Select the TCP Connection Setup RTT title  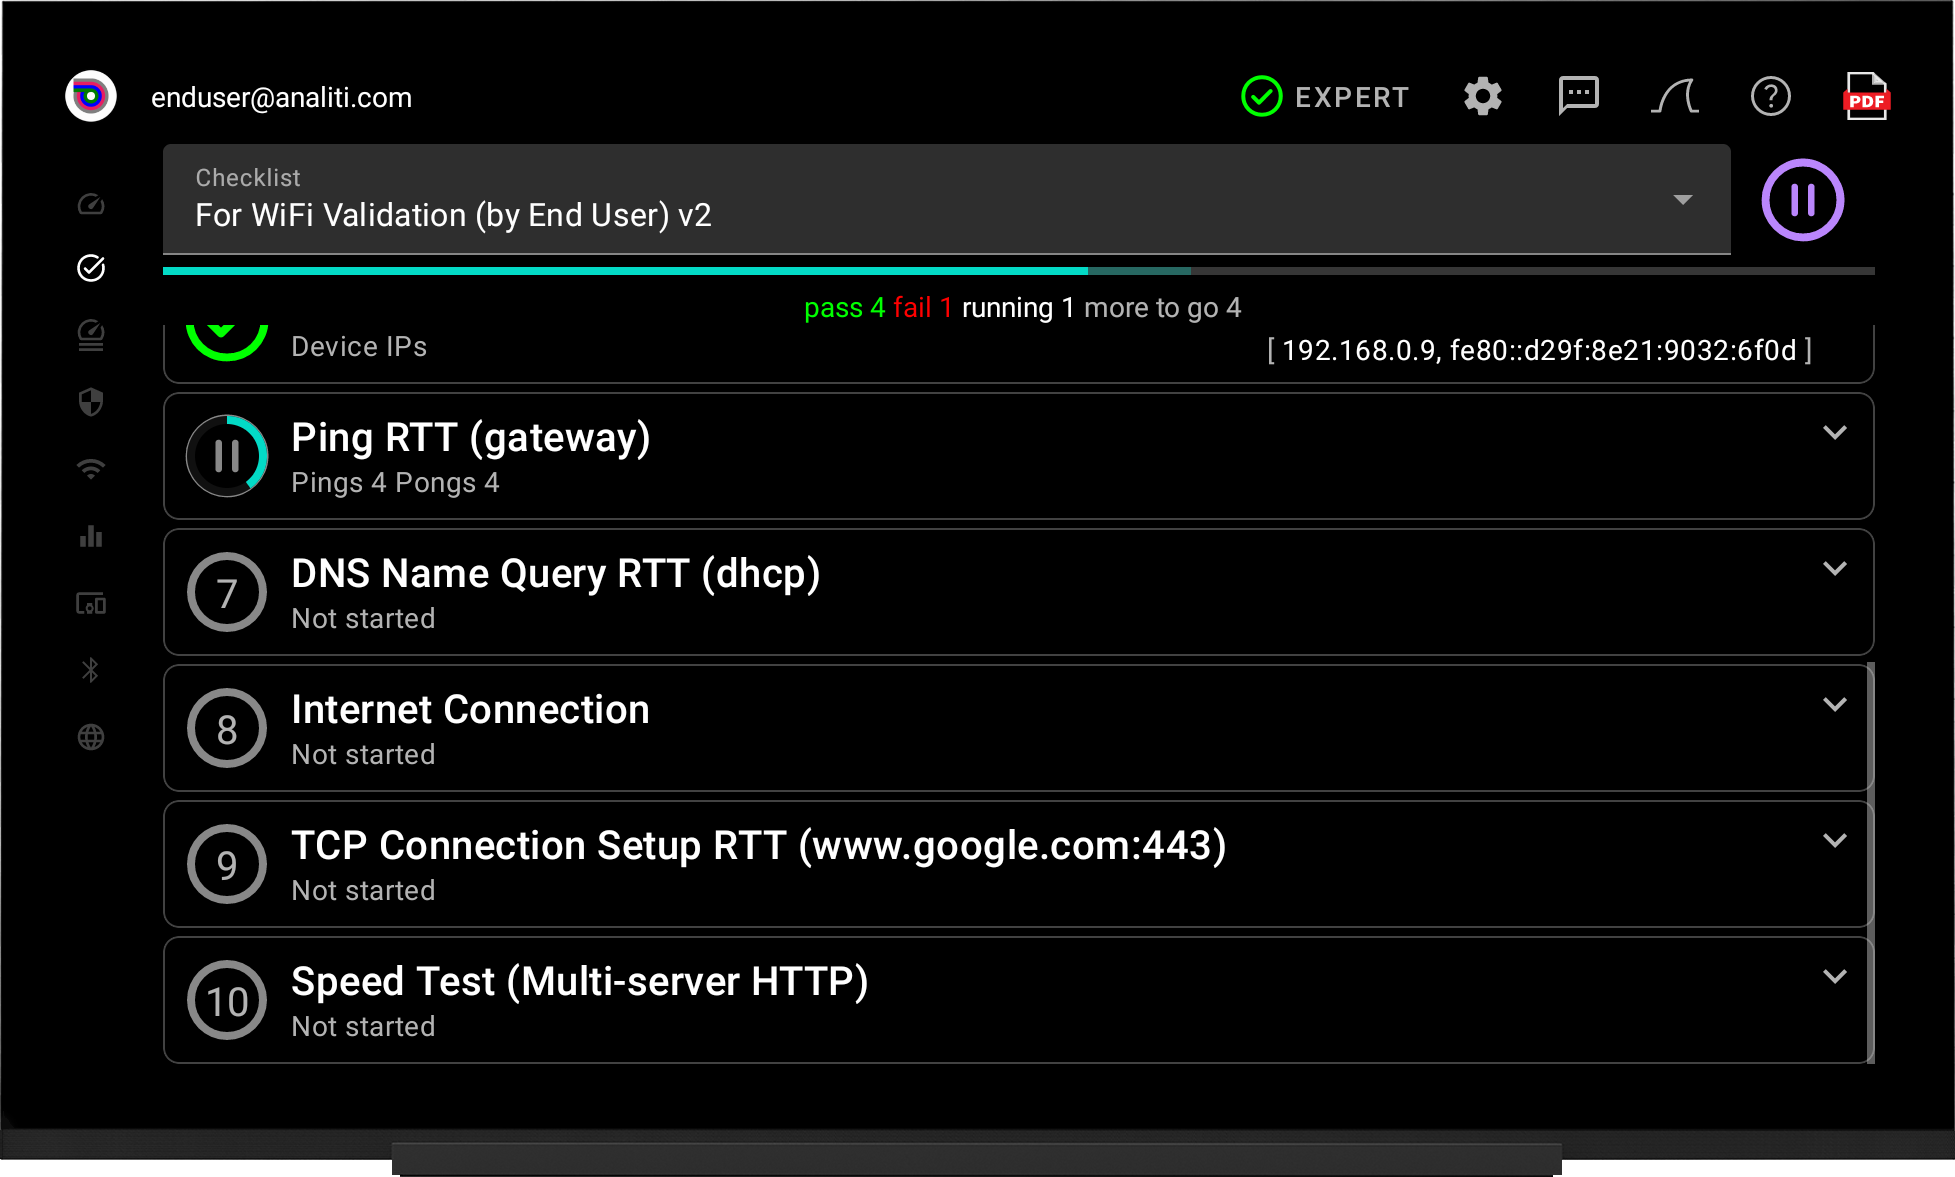pos(759,846)
